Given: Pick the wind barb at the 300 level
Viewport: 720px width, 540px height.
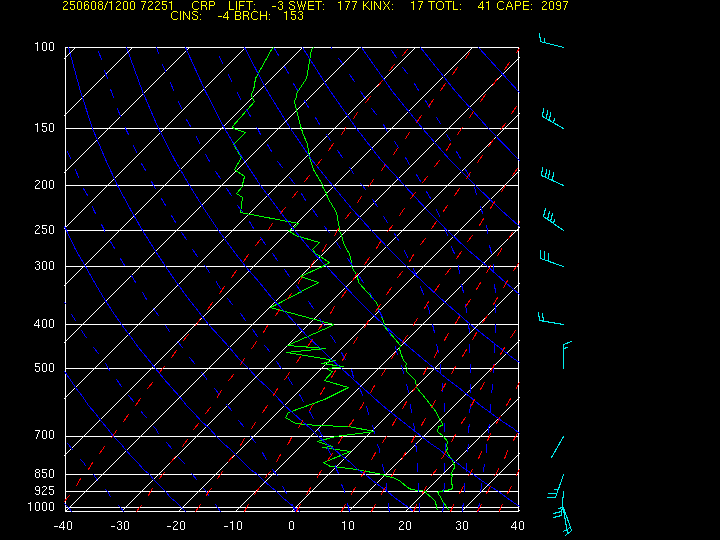Looking at the screenshot, I should pyautogui.click(x=551, y=259).
